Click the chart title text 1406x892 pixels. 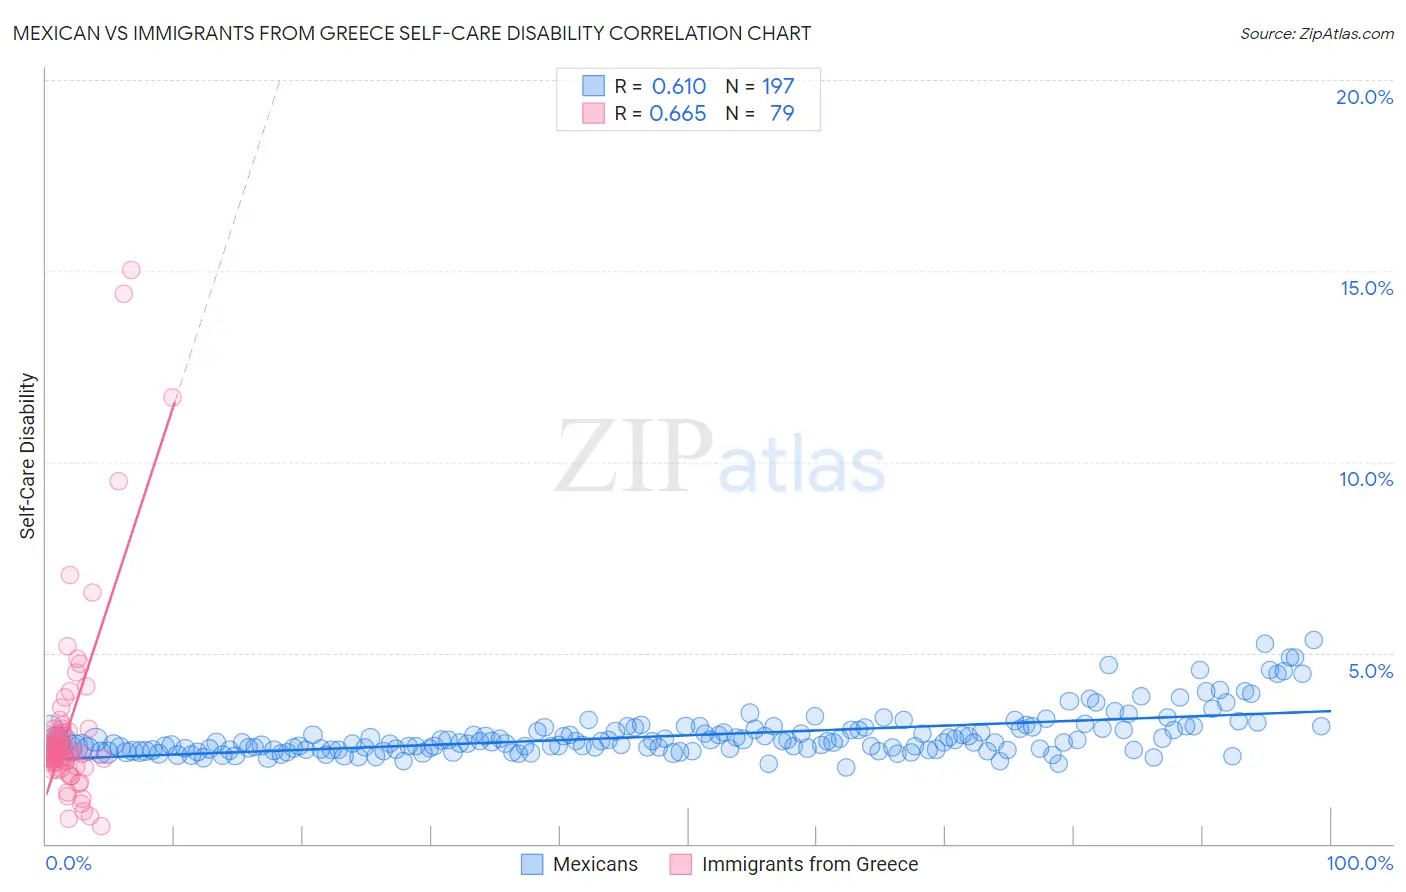click(x=412, y=33)
